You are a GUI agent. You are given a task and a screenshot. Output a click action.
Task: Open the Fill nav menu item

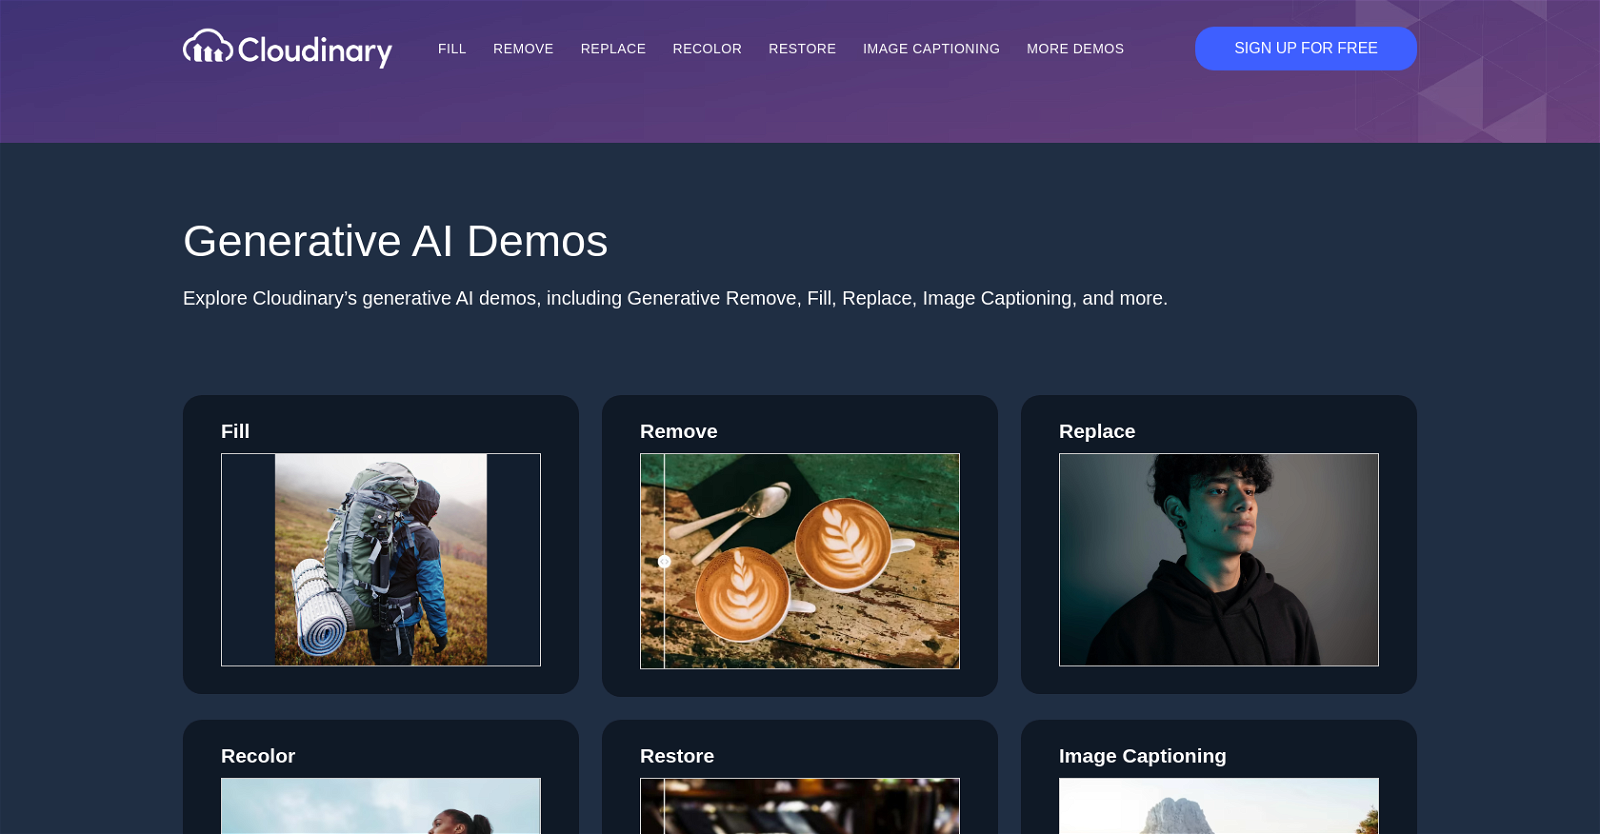tap(452, 49)
